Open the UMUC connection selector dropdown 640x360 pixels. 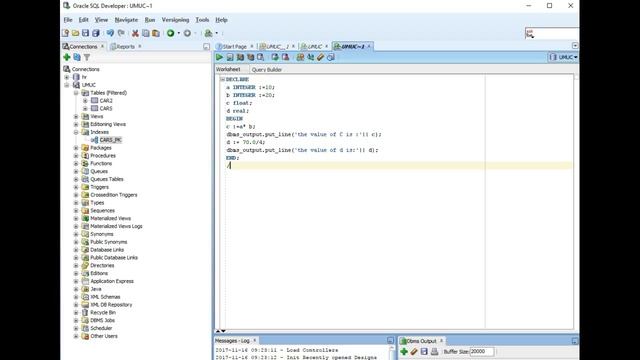pos(563,57)
